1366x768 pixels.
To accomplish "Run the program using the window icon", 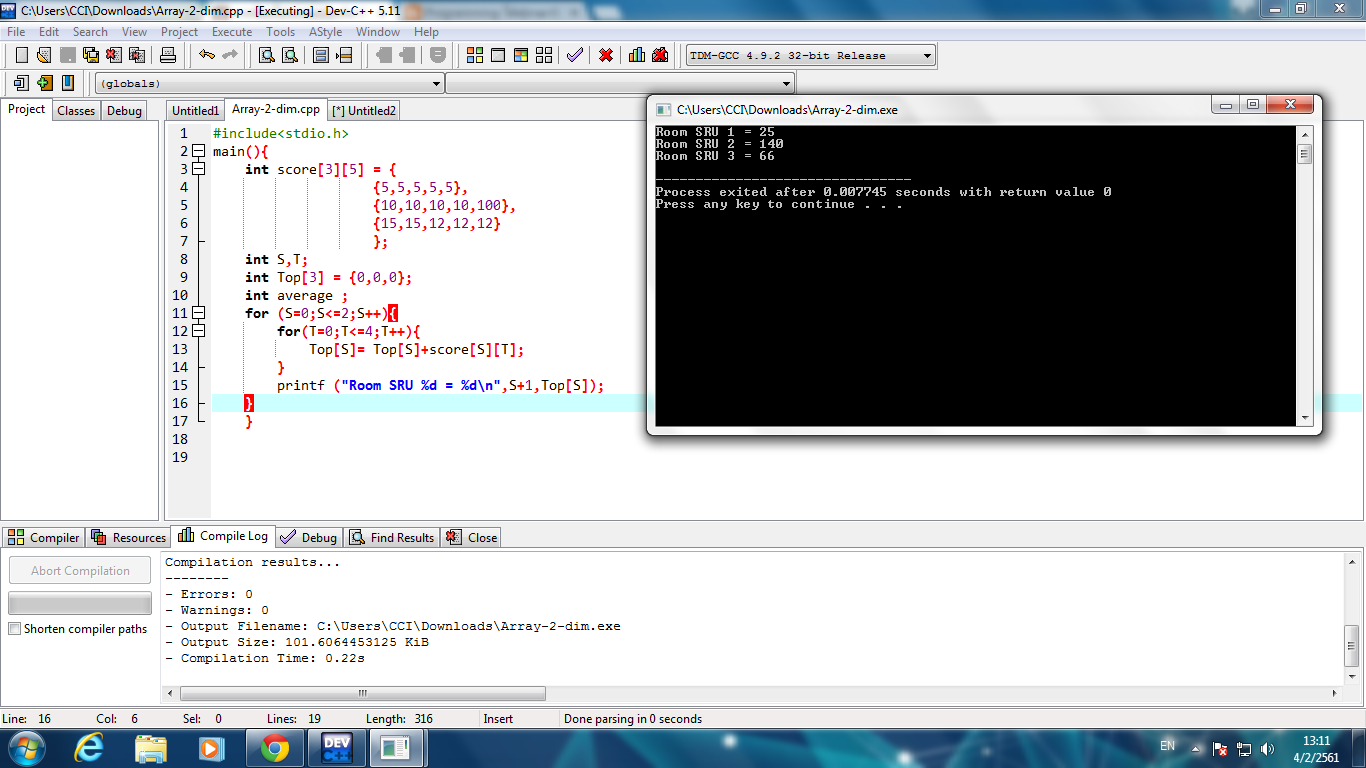I will (497, 55).
